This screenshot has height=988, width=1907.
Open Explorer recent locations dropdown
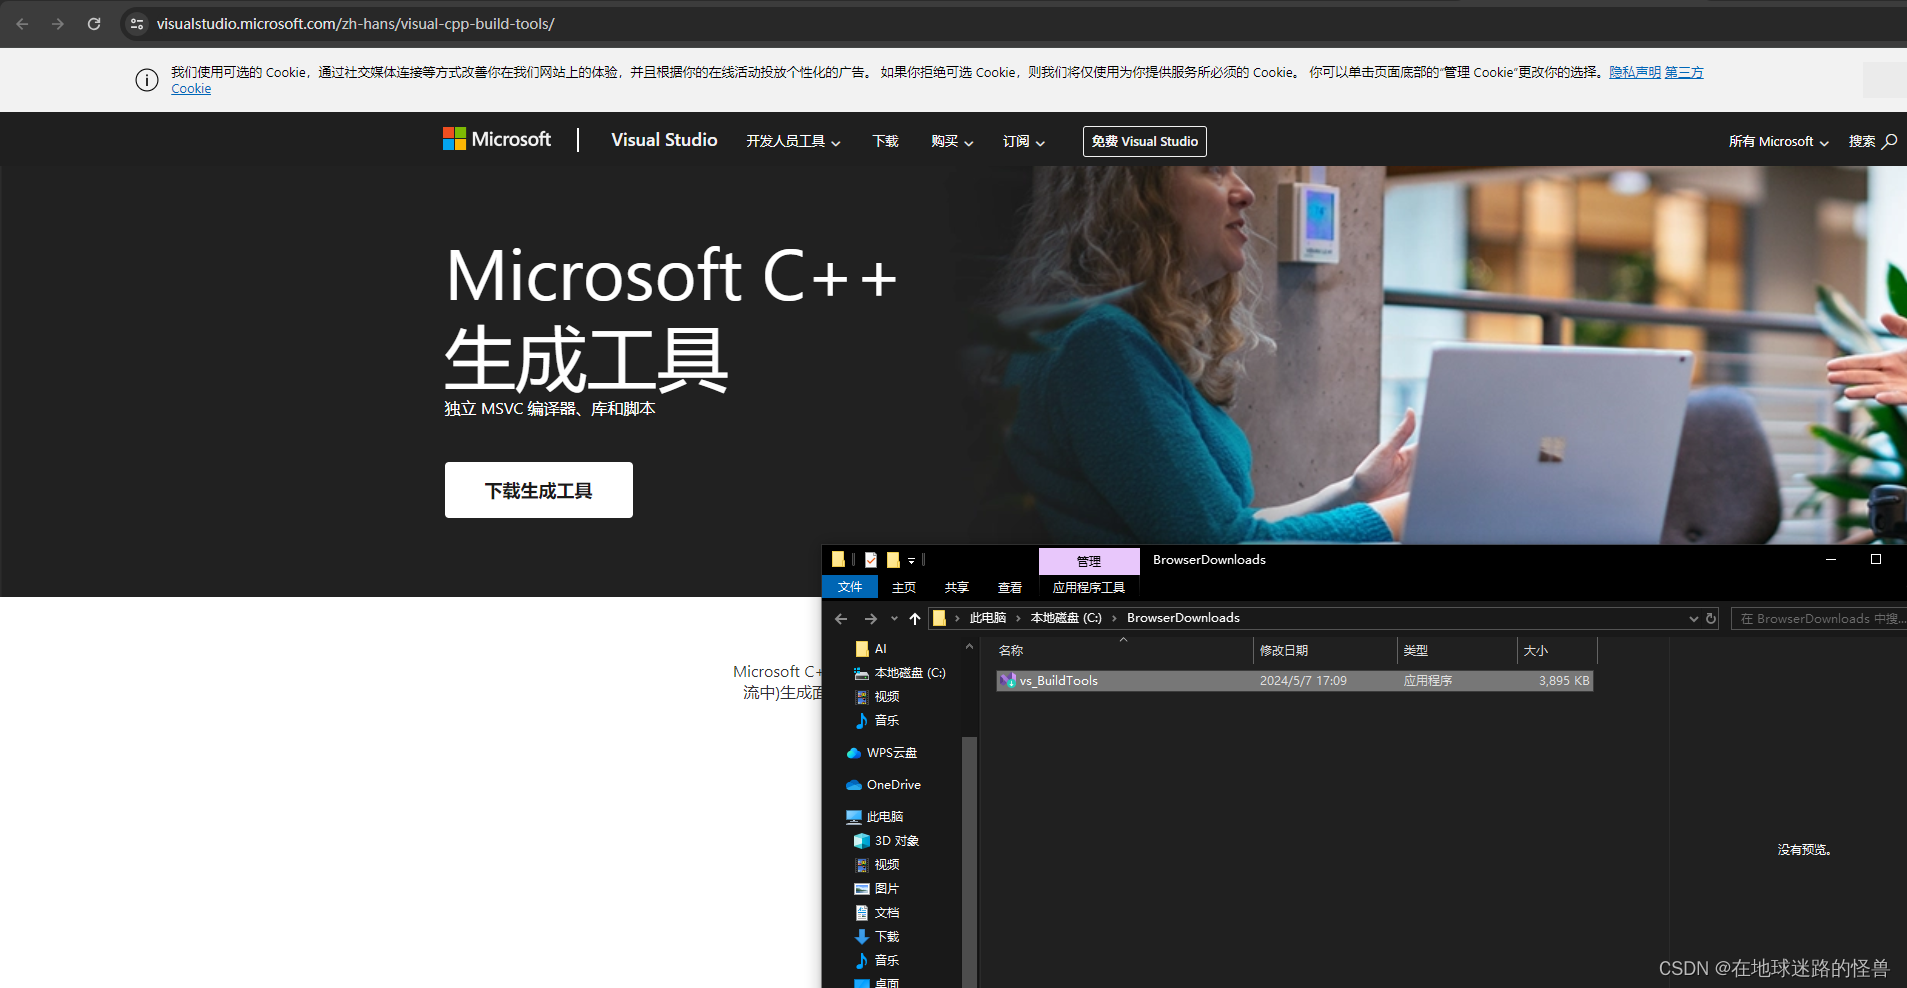[x=894, y=619]
